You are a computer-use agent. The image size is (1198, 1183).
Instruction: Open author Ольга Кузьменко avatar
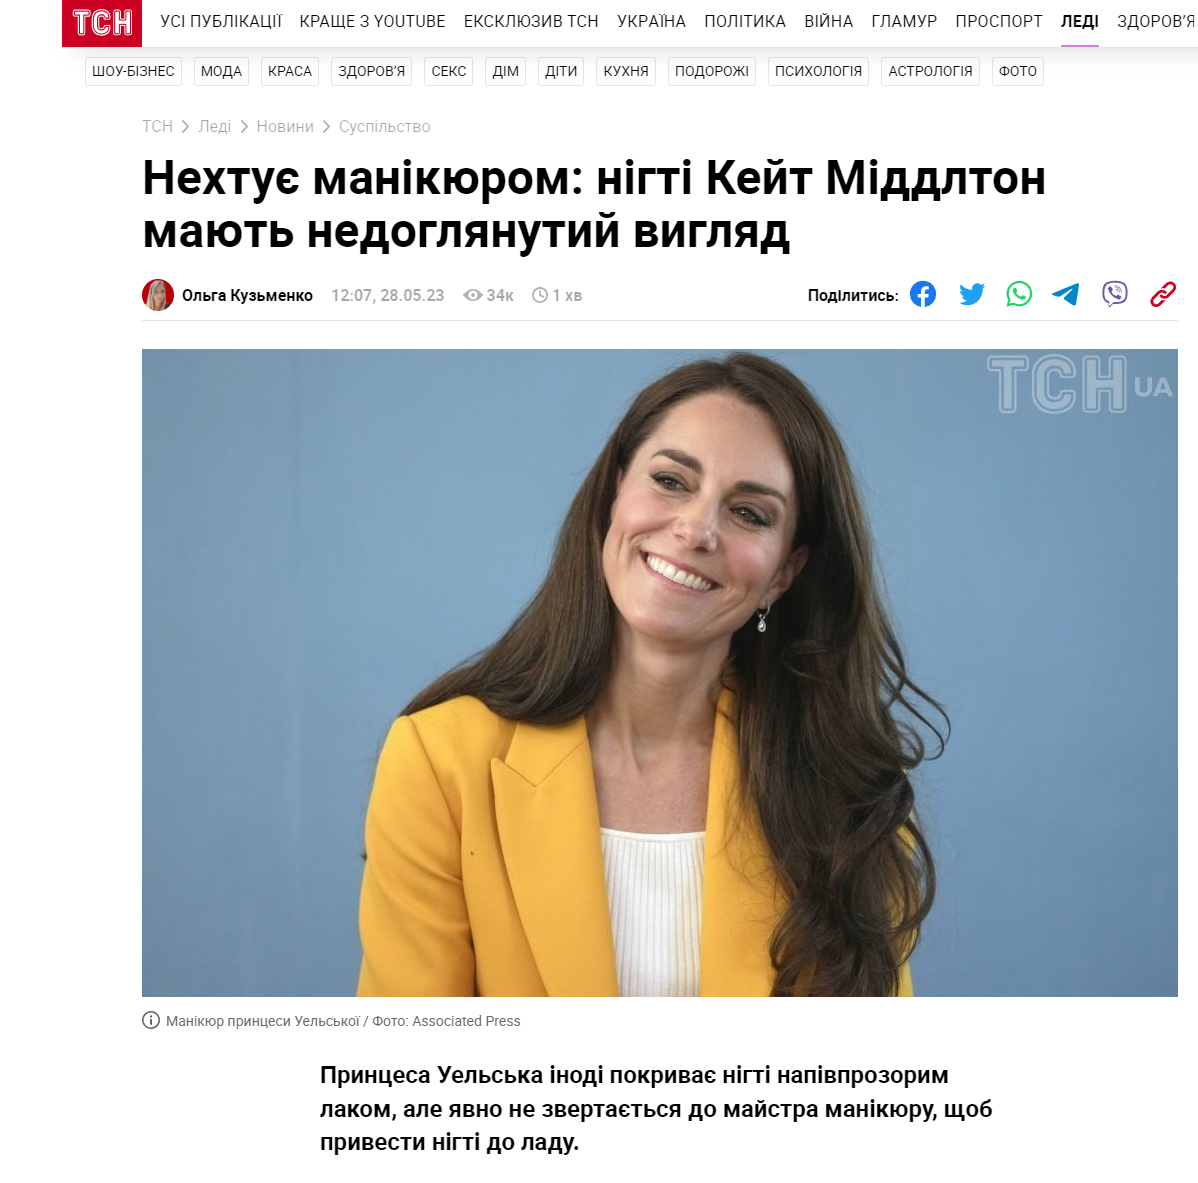pyautogui.click(x=158, y=295)
